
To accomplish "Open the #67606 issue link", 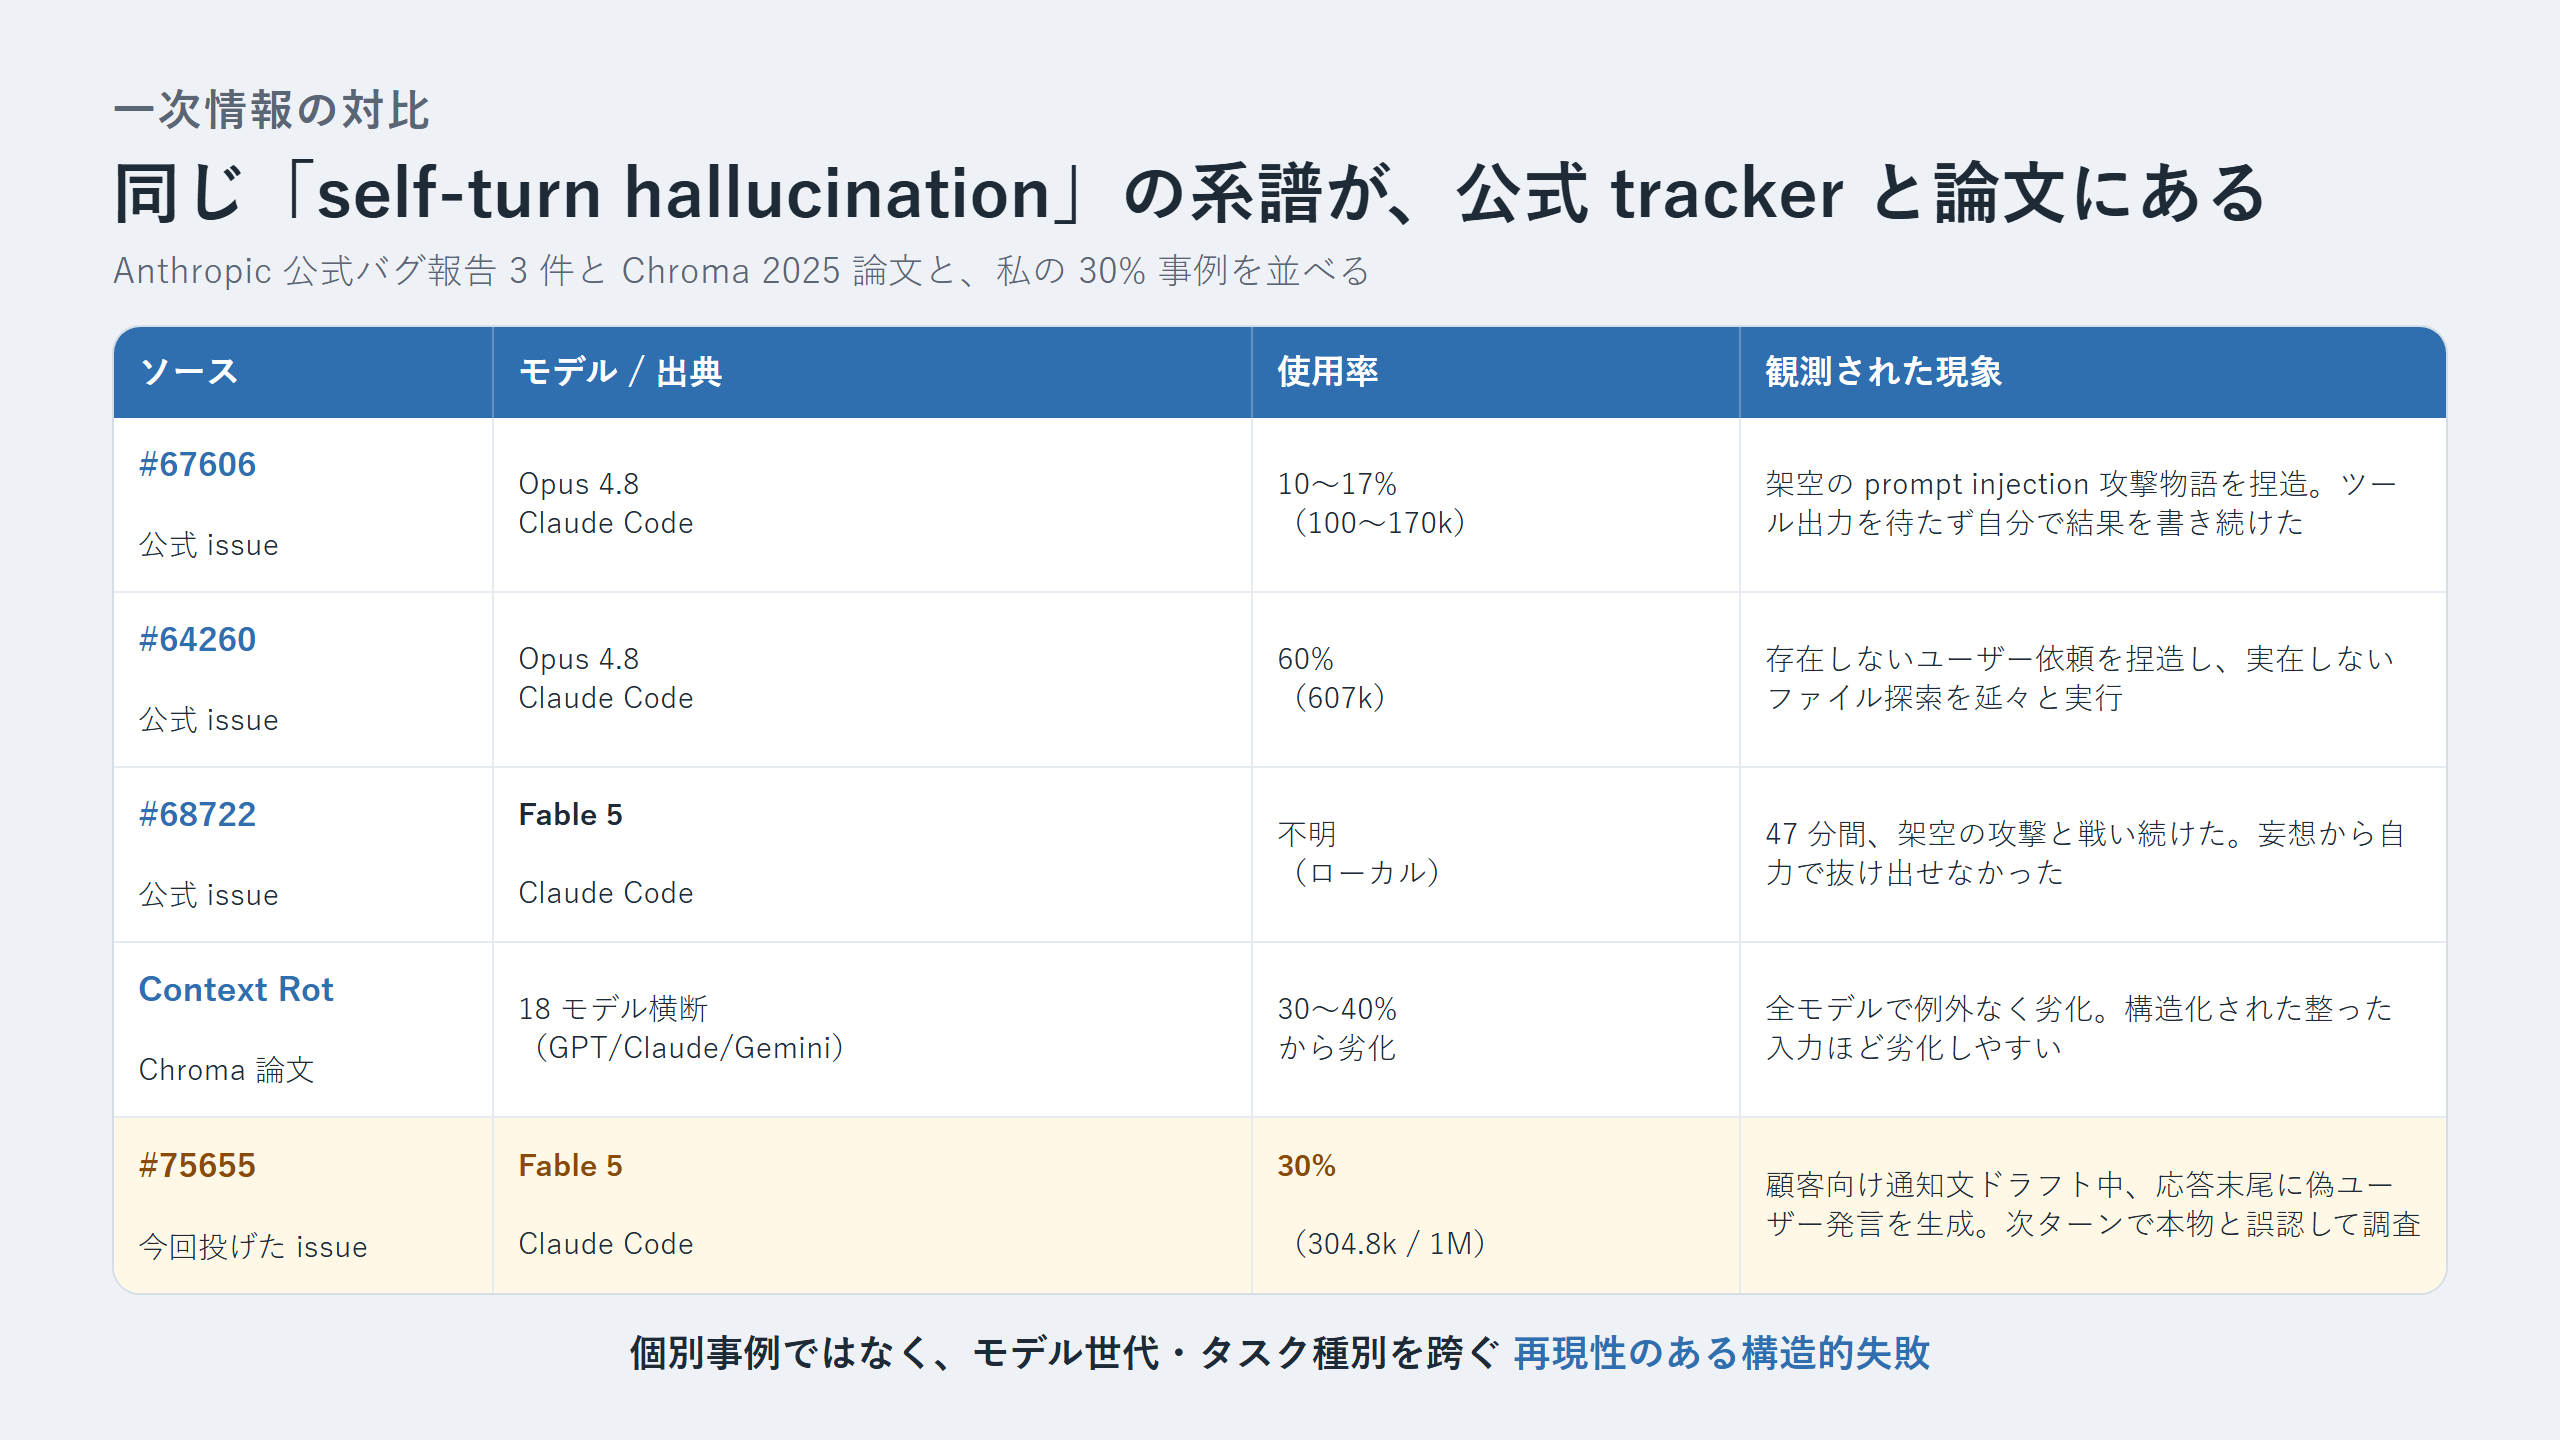I will pos(197,465).
